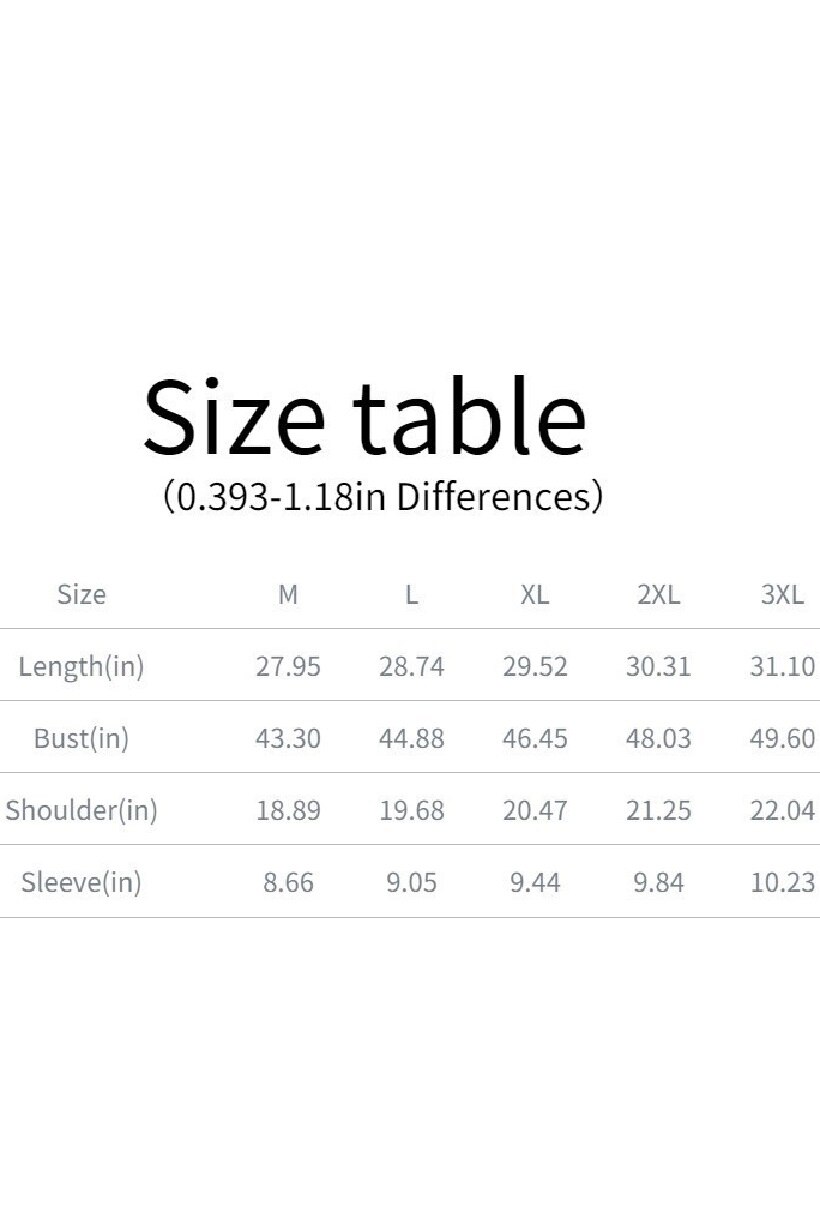Click the 2XL sleeve value 9.84
The height and width of the screenshot is (1230, 820).
point(658,883)
